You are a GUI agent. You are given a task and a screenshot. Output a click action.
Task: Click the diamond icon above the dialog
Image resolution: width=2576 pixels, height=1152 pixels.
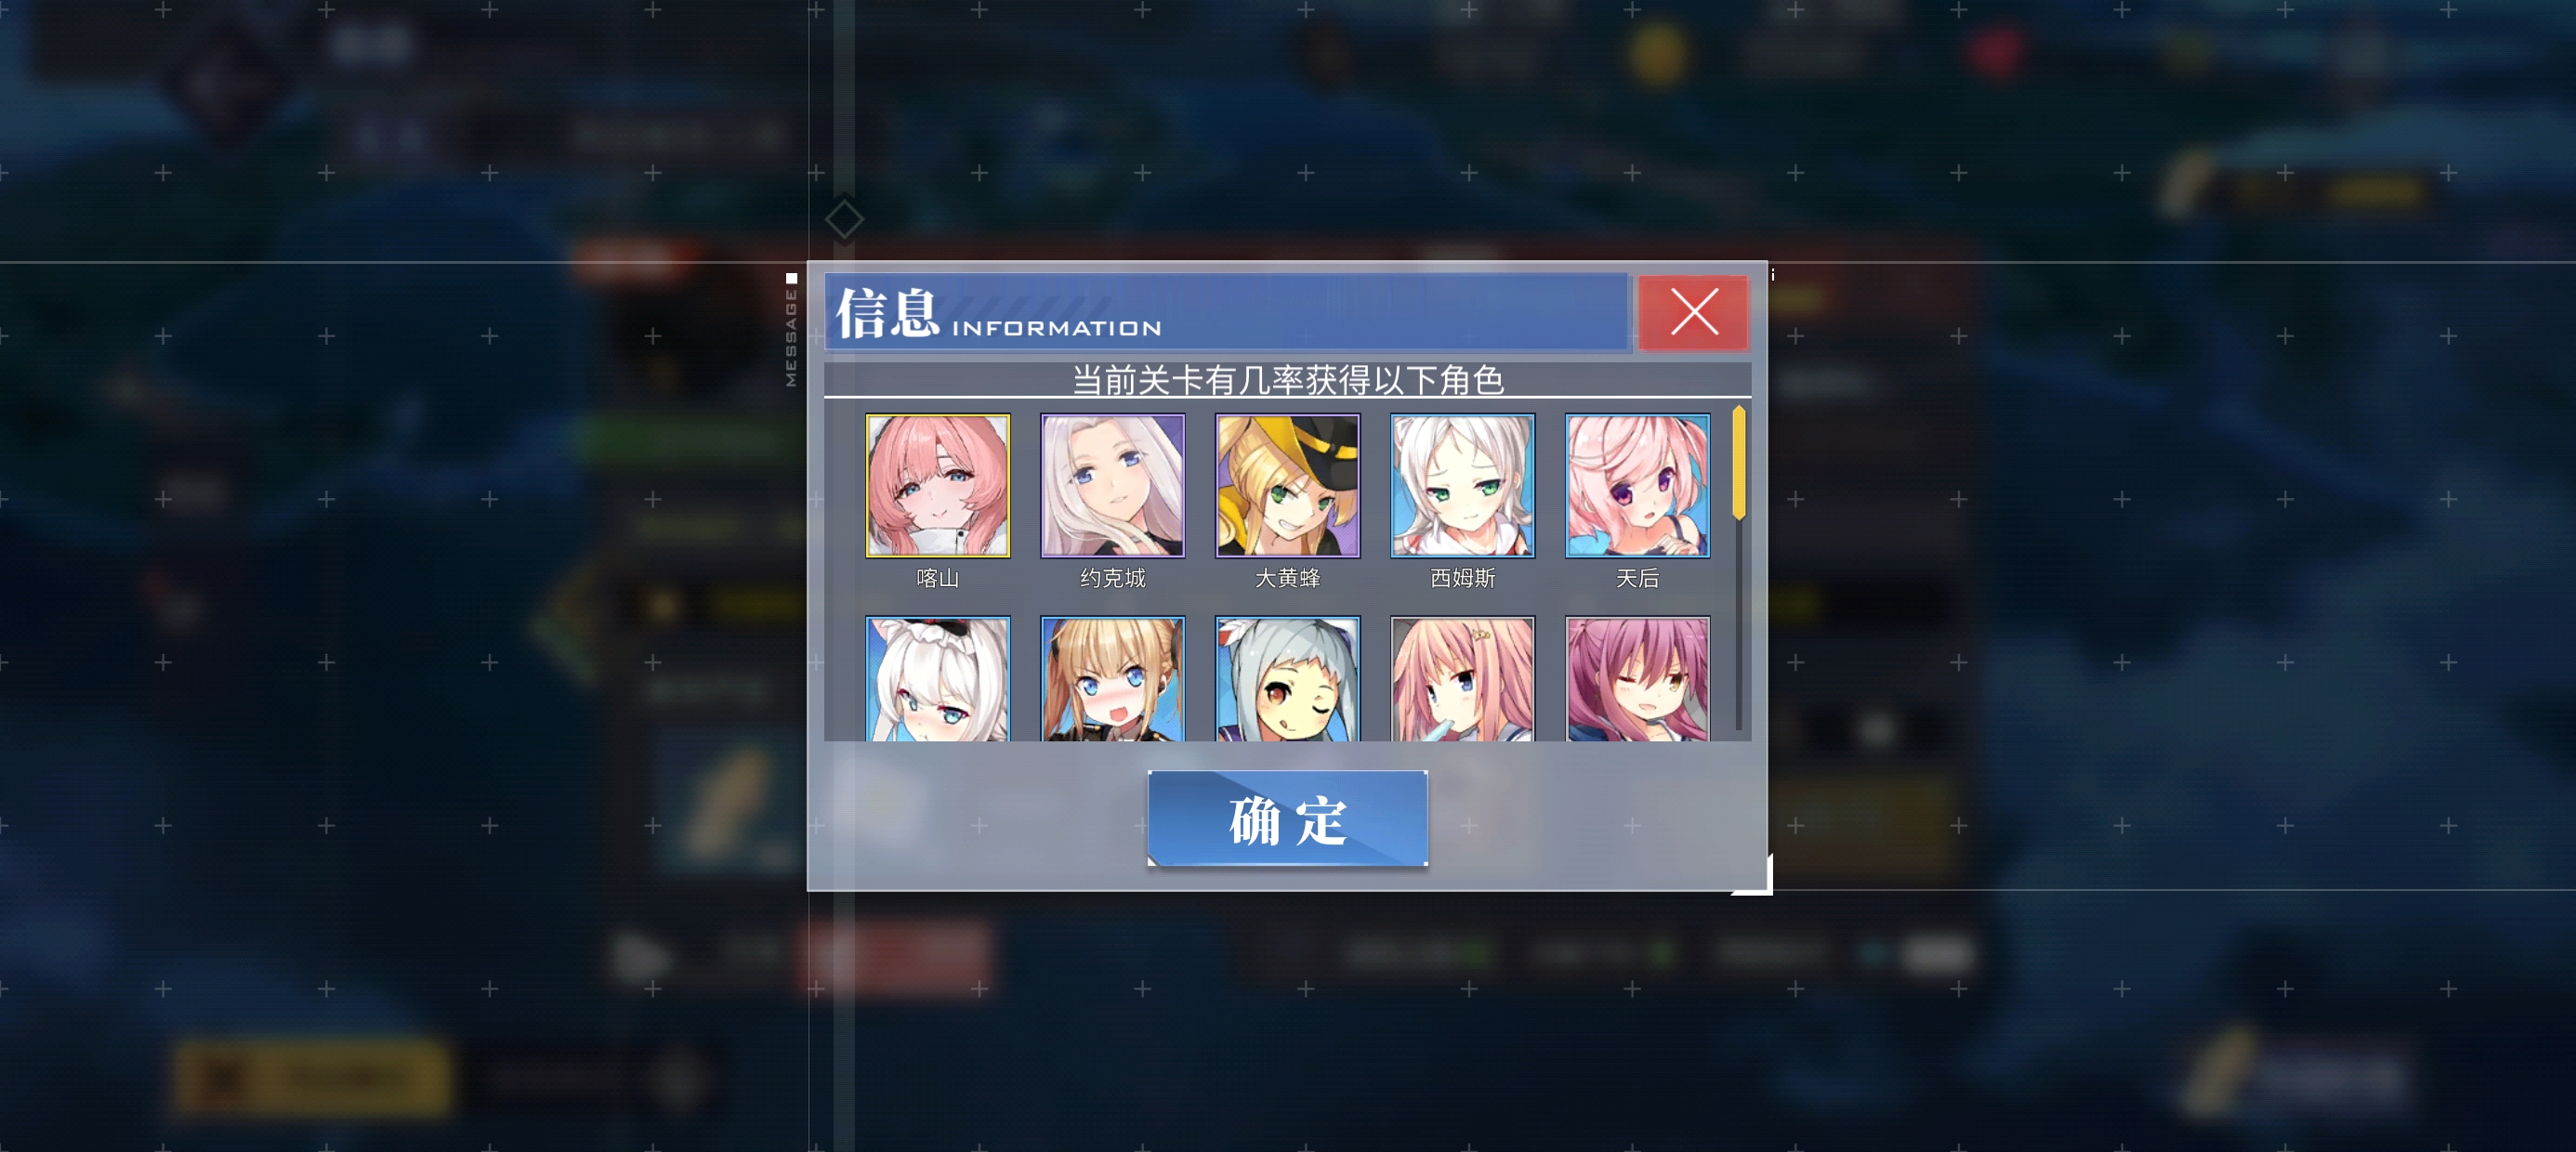click(x=843, y=219)
